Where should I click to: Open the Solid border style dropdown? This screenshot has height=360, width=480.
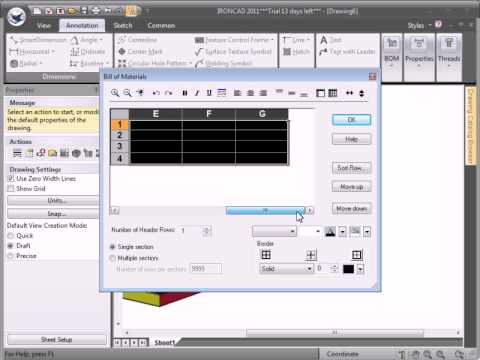pos(286,269)
